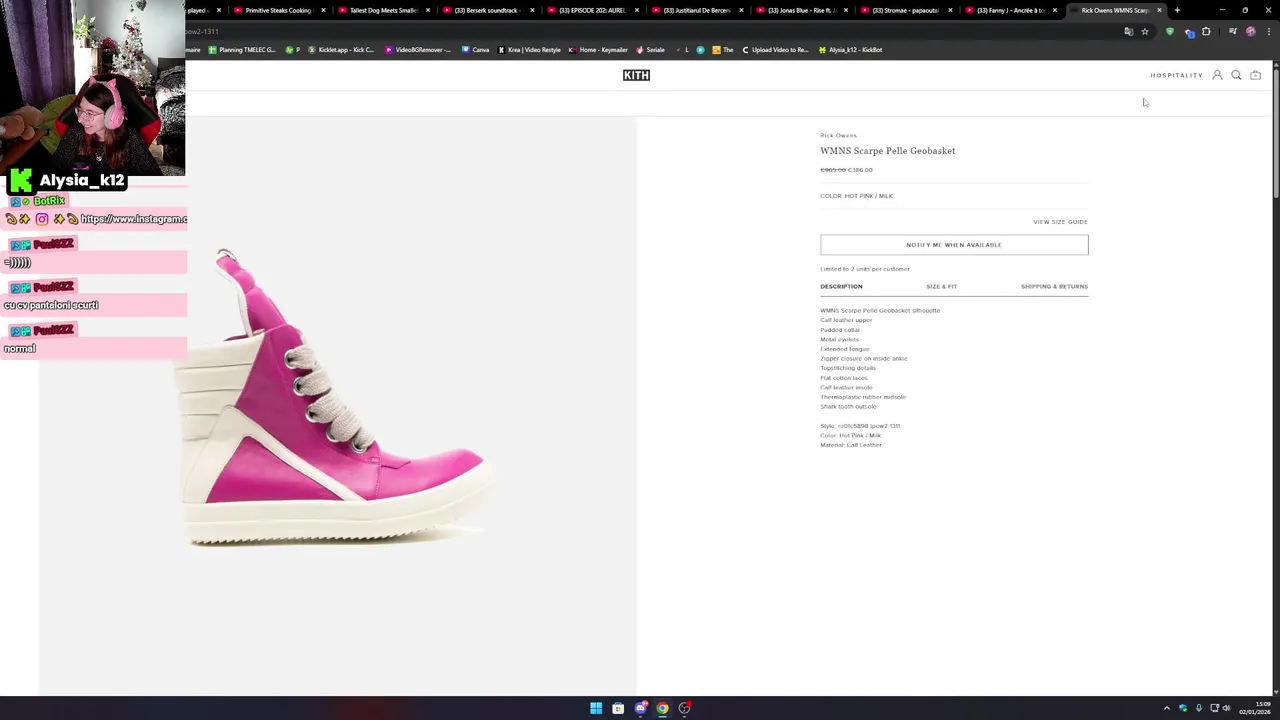This screenshot has width=1280, height=720.
Task: Close the Primitive Steaks Cooking tab
Action: point(323,10)
